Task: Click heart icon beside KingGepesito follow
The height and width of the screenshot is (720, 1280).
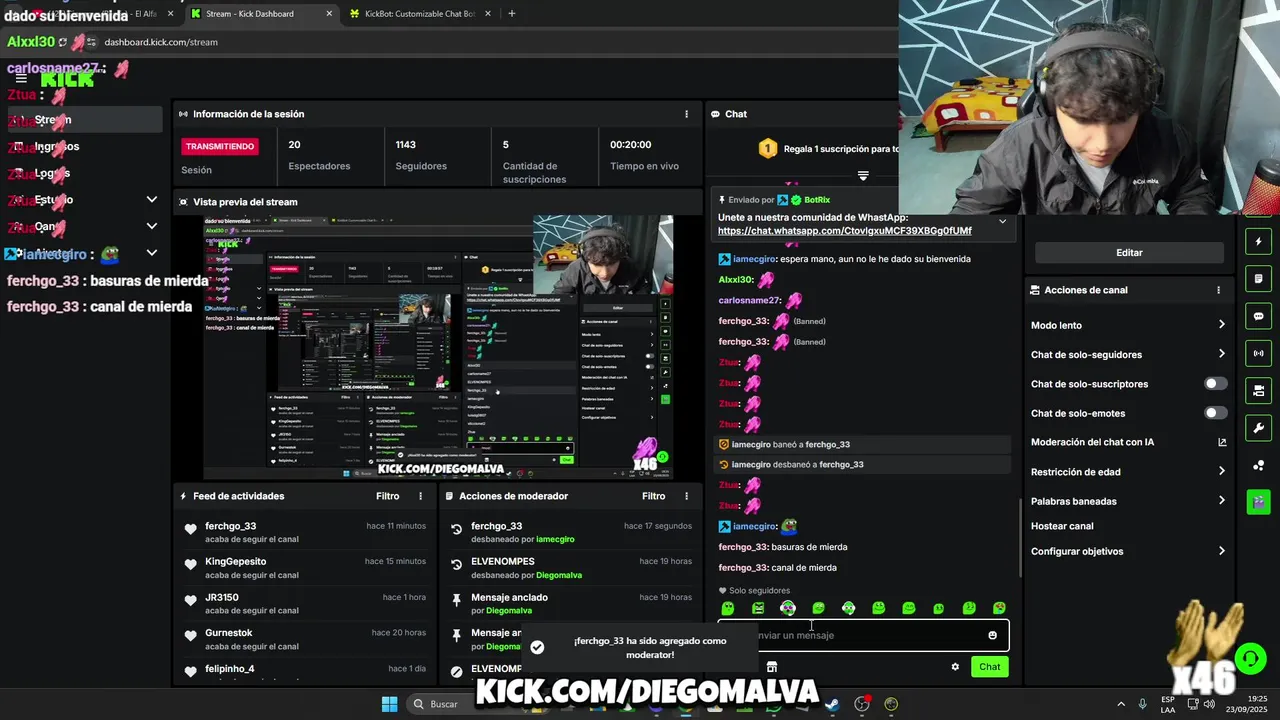Action: [190, 565]
